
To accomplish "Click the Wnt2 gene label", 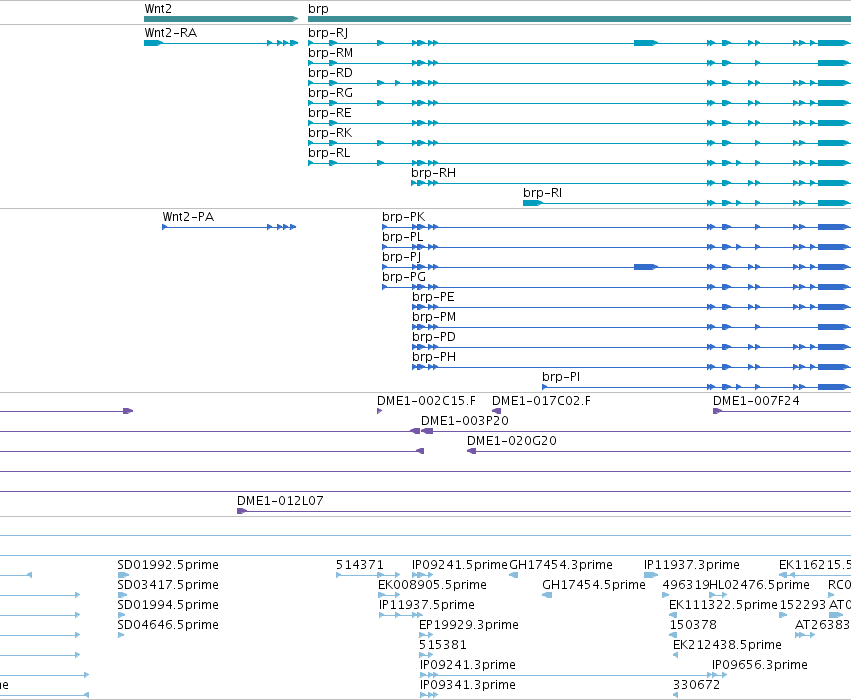I will 158,9.
